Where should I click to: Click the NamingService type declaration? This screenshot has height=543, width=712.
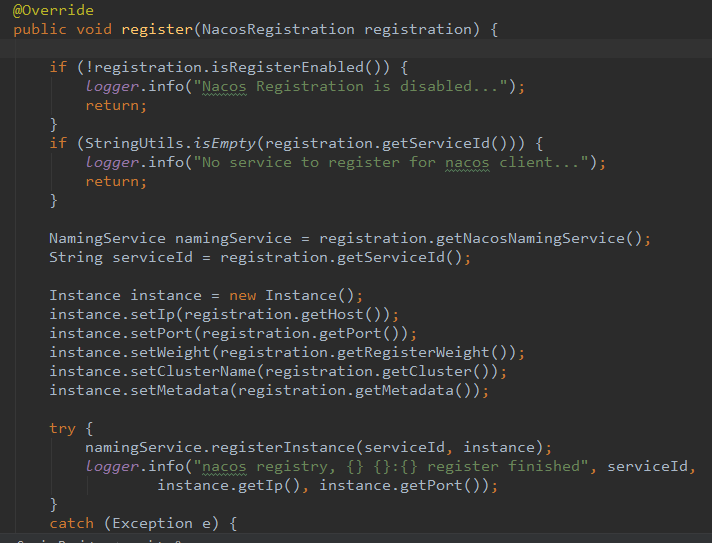point(107,238)
